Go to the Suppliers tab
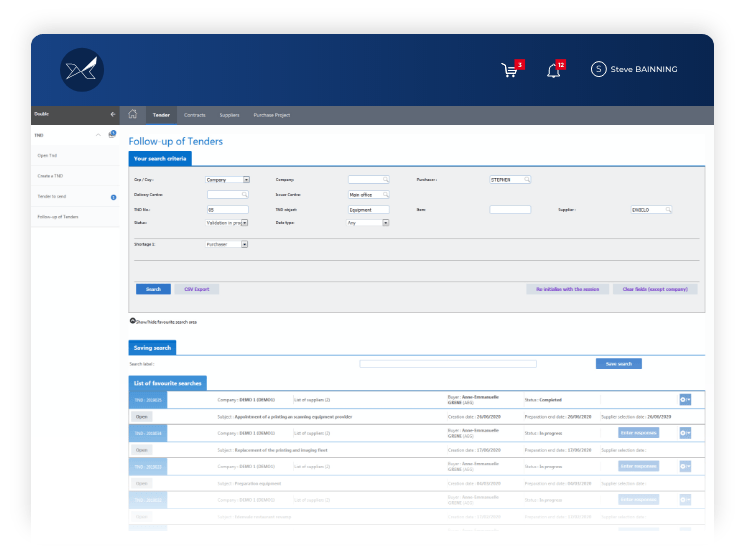The height and width of the screenshot is (546, 745). [x=229, y=116]
